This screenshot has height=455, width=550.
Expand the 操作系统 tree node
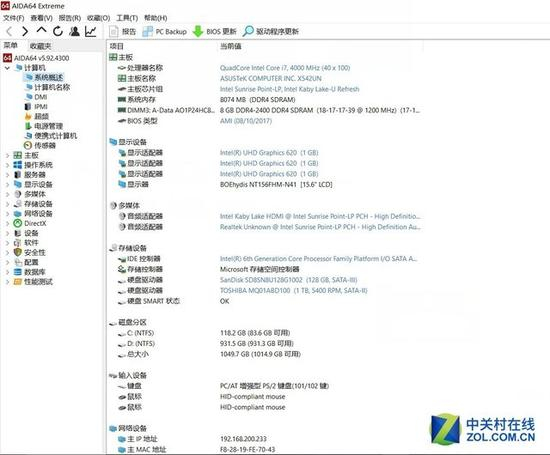[7, 165]
